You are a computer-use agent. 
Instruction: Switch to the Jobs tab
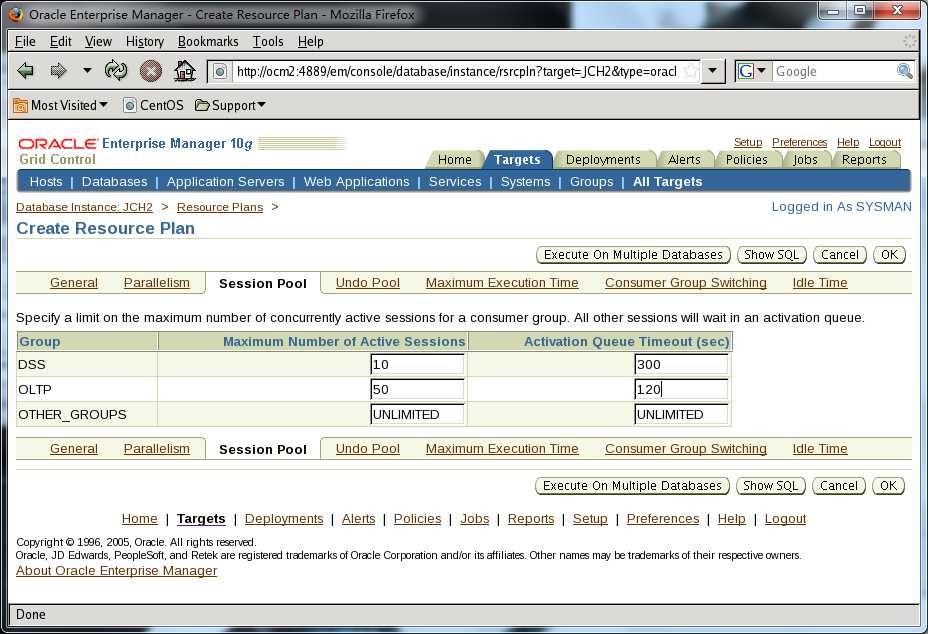pyautogui.click(x=805, y=160)
